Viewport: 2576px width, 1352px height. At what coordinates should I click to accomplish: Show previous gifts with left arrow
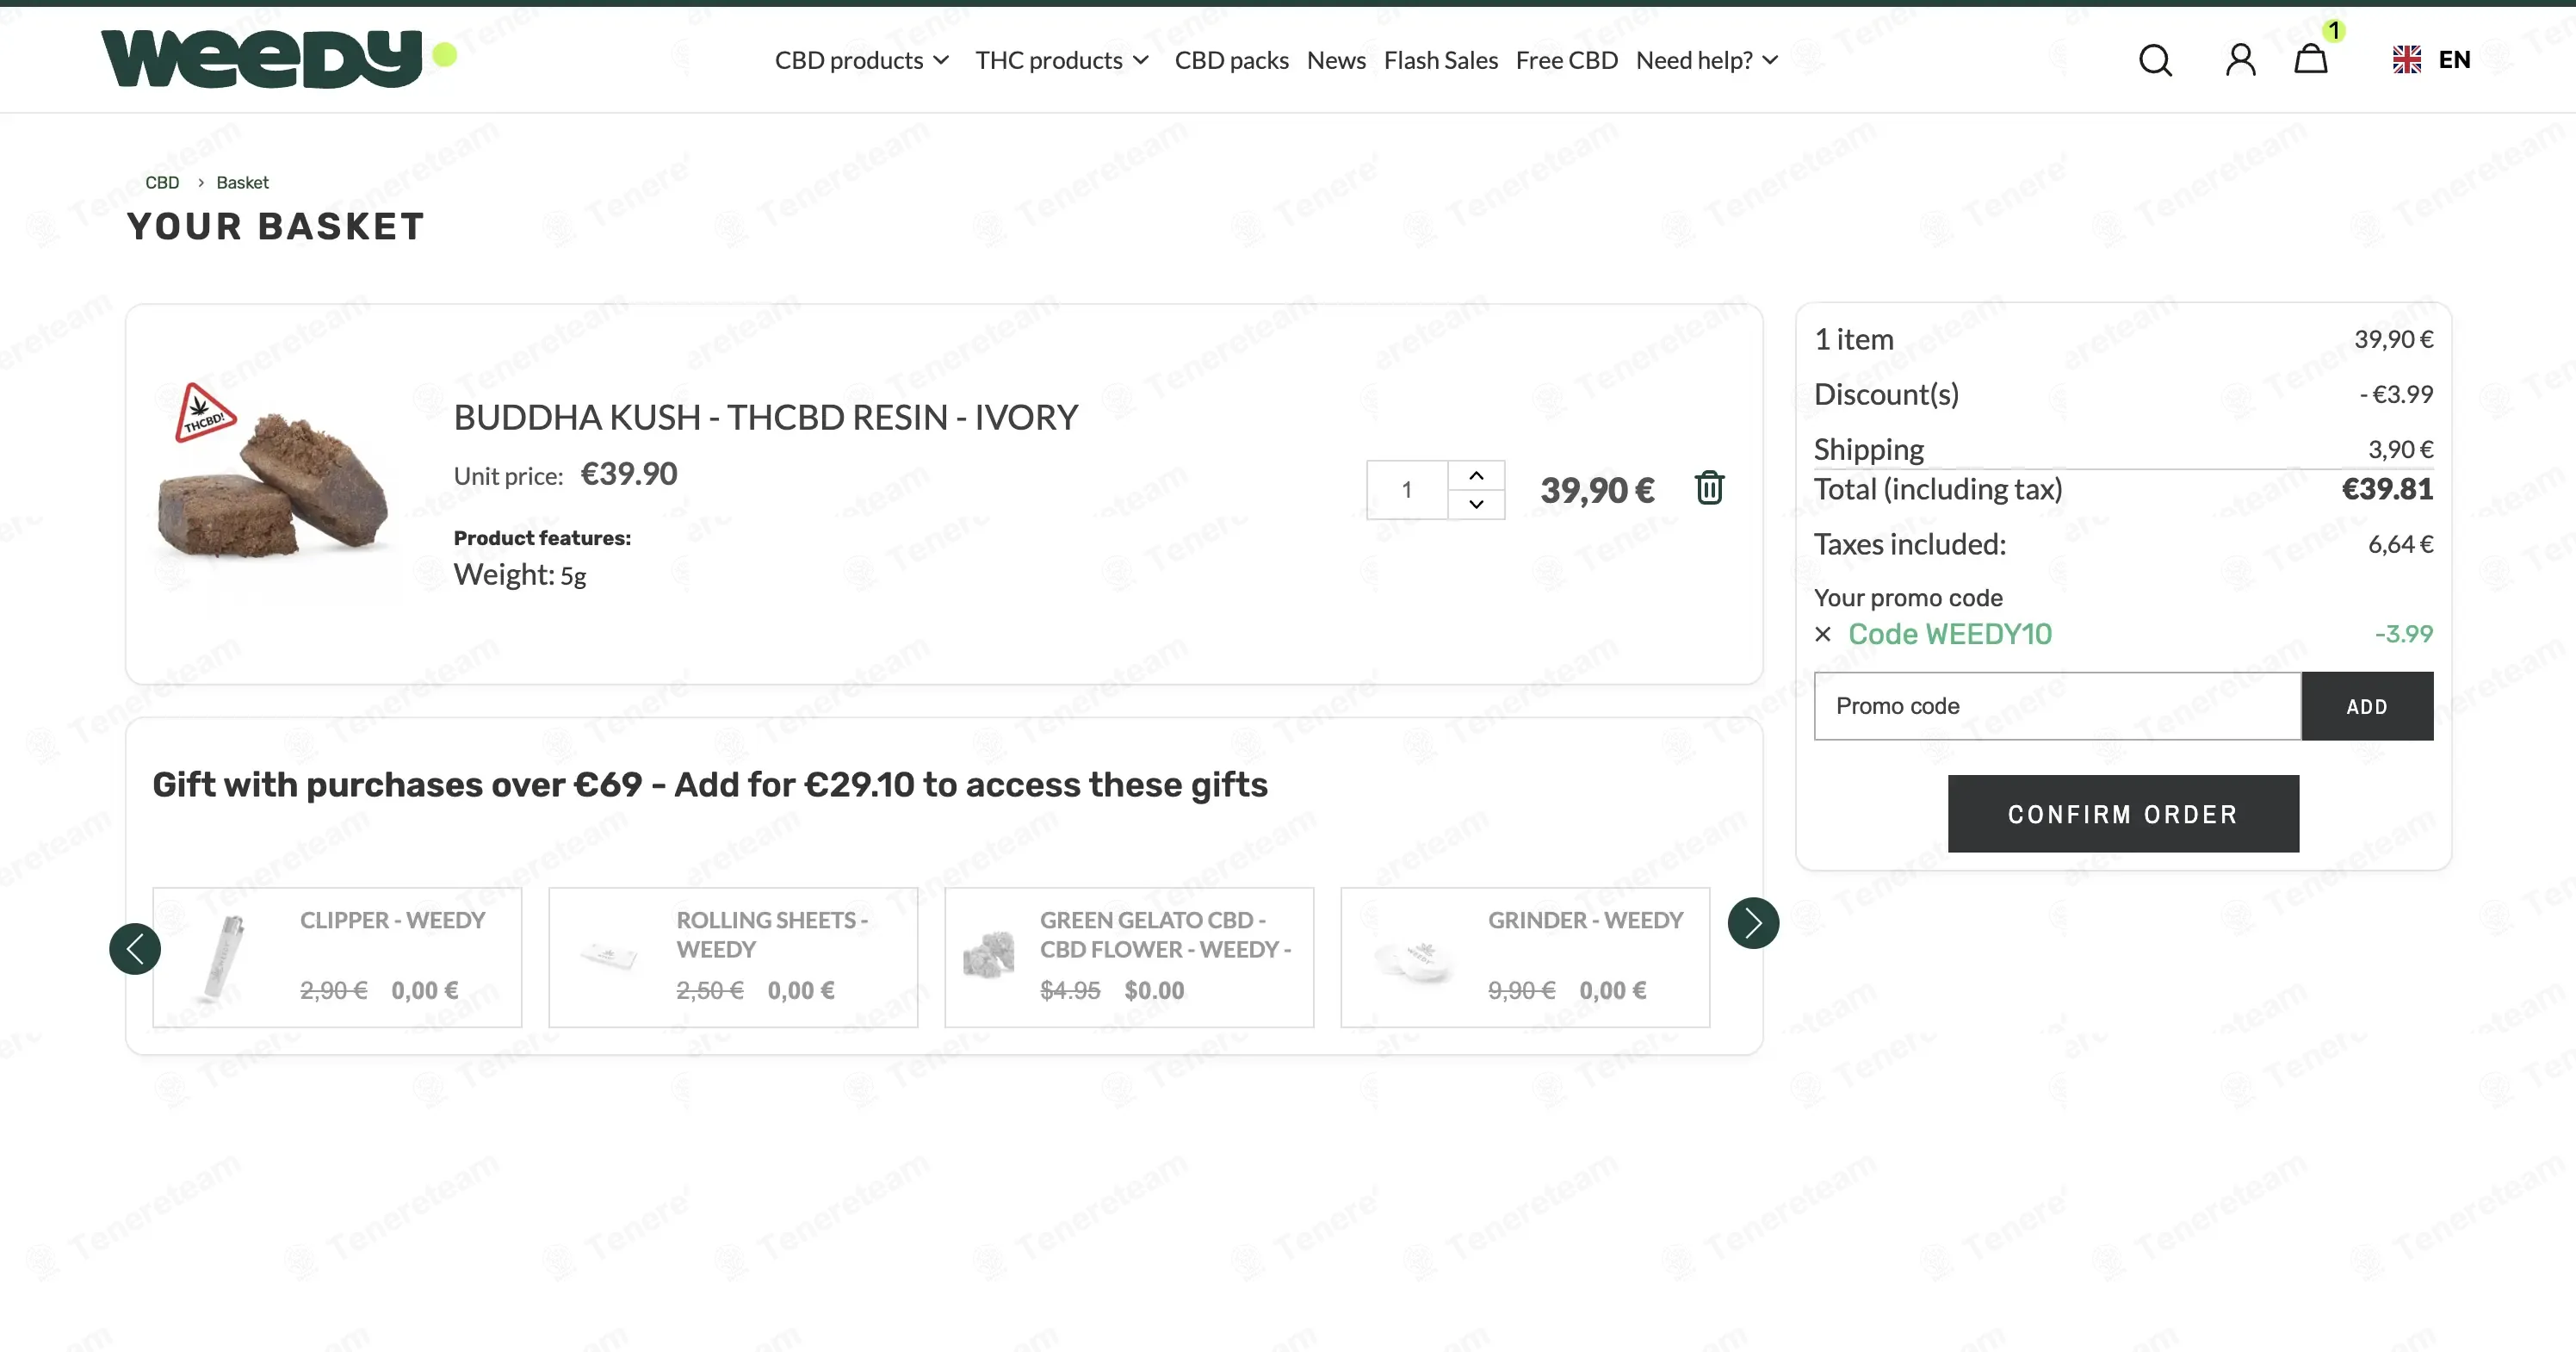pyautogui.click(x=135, y=948)
